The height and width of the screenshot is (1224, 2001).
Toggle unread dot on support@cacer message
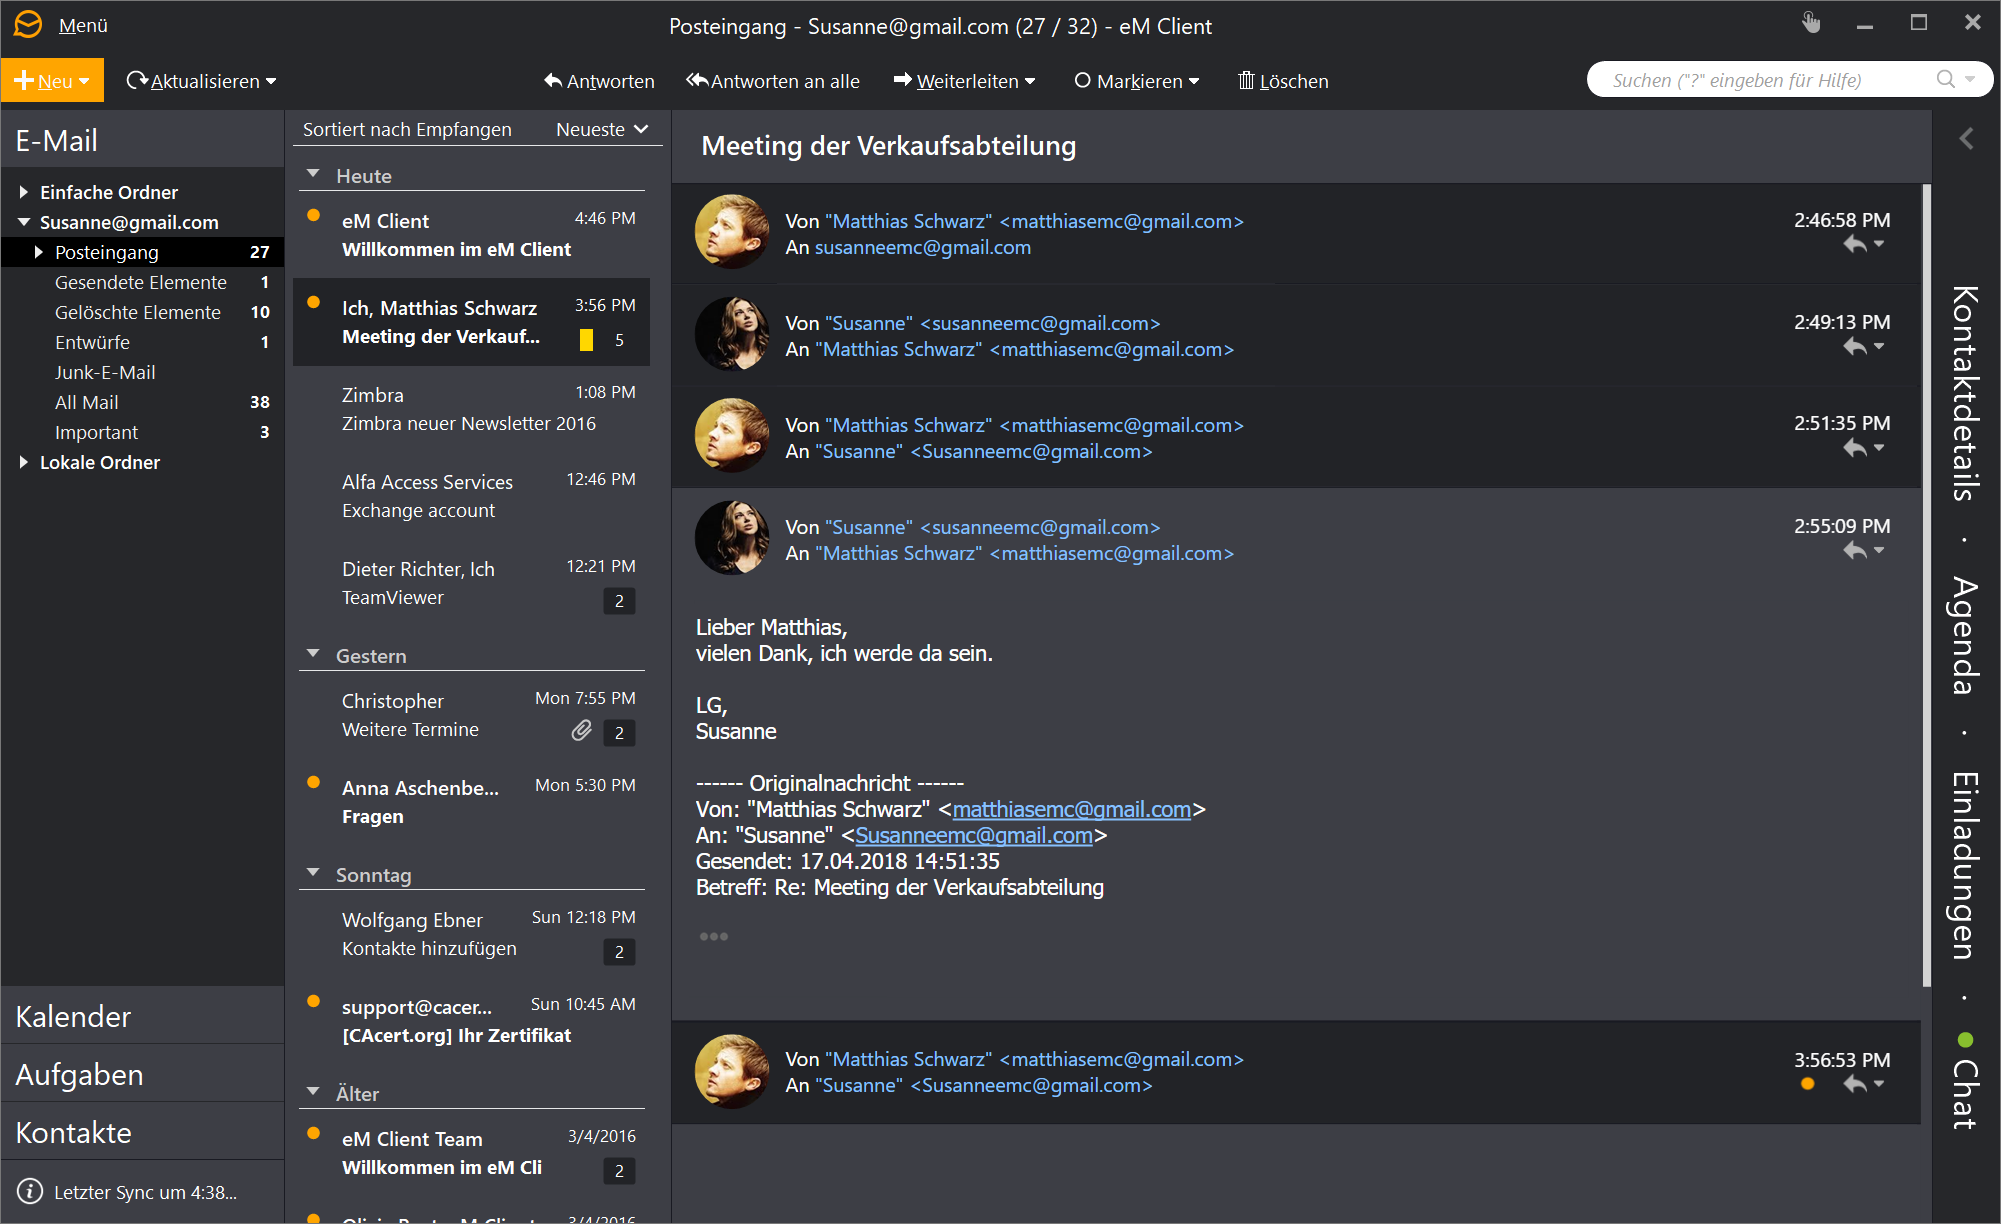coord(313,1001)
